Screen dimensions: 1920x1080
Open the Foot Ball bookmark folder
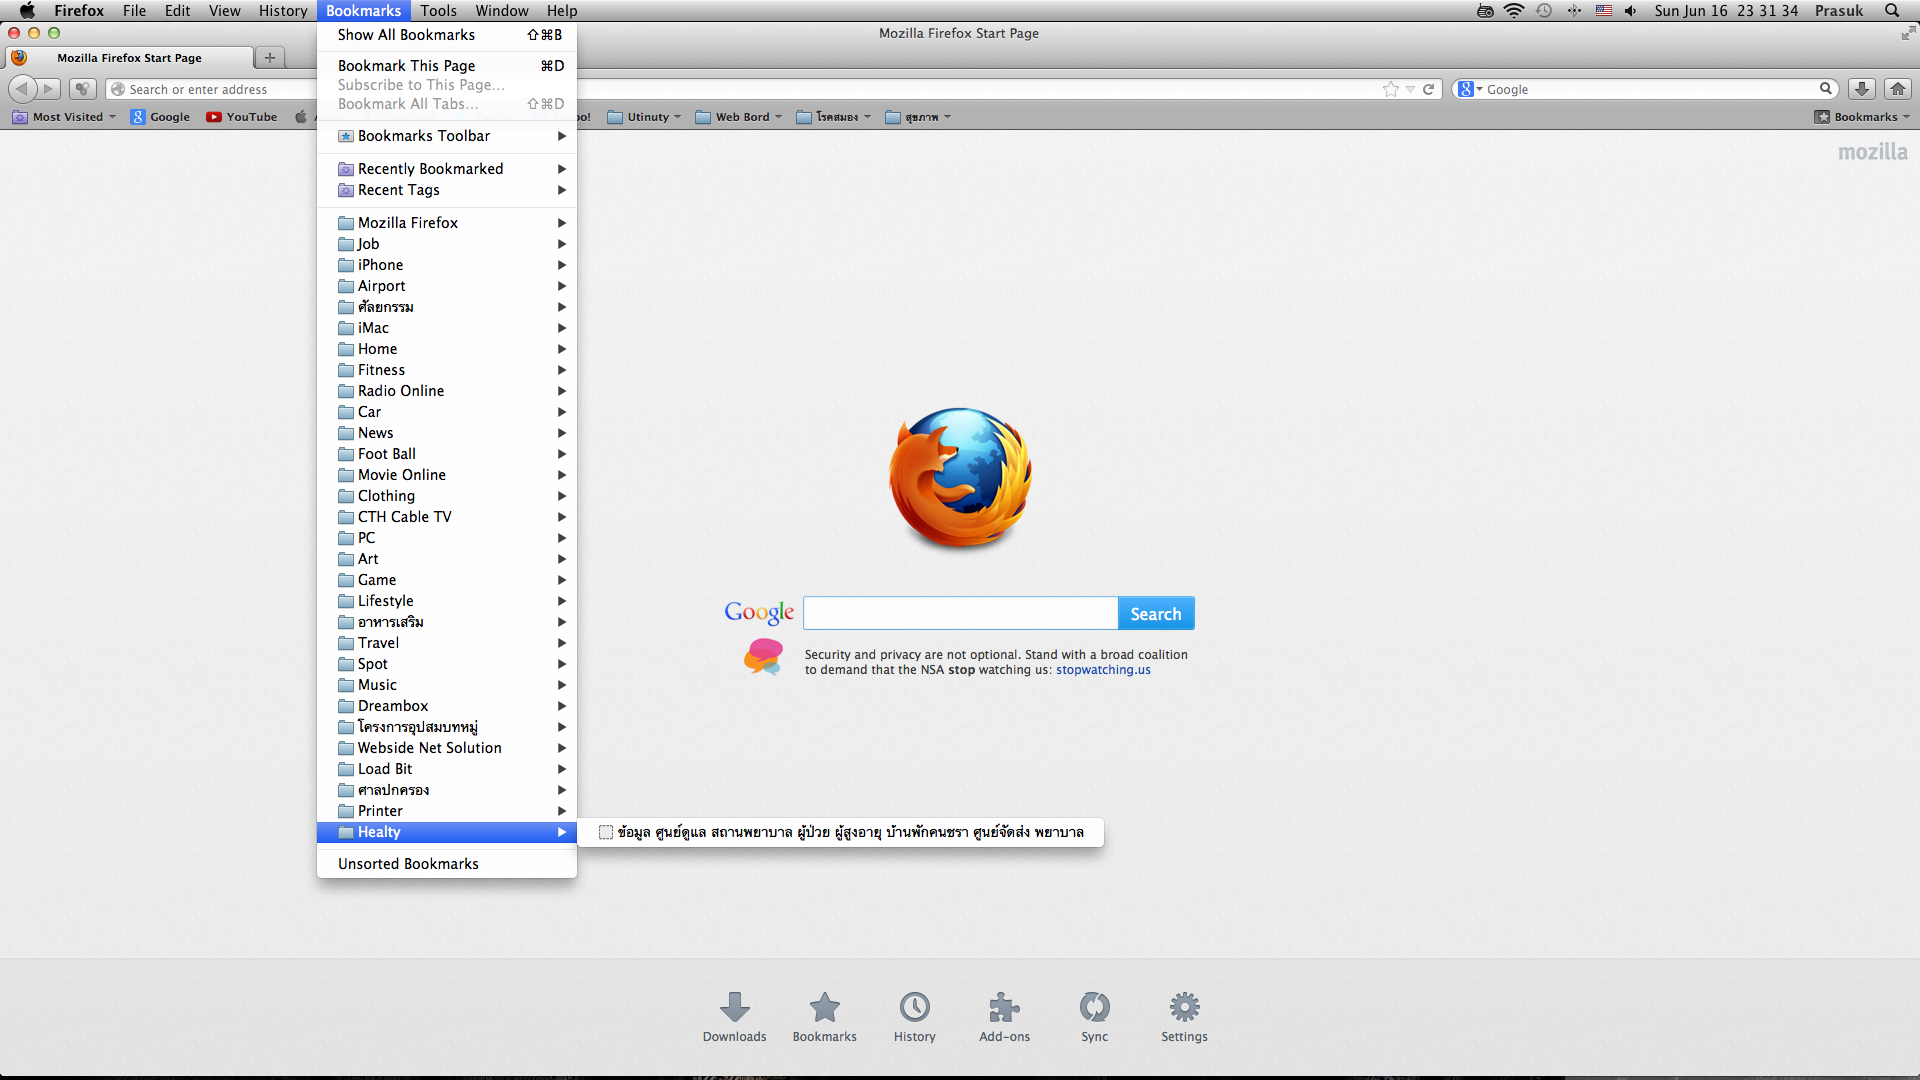447,454
